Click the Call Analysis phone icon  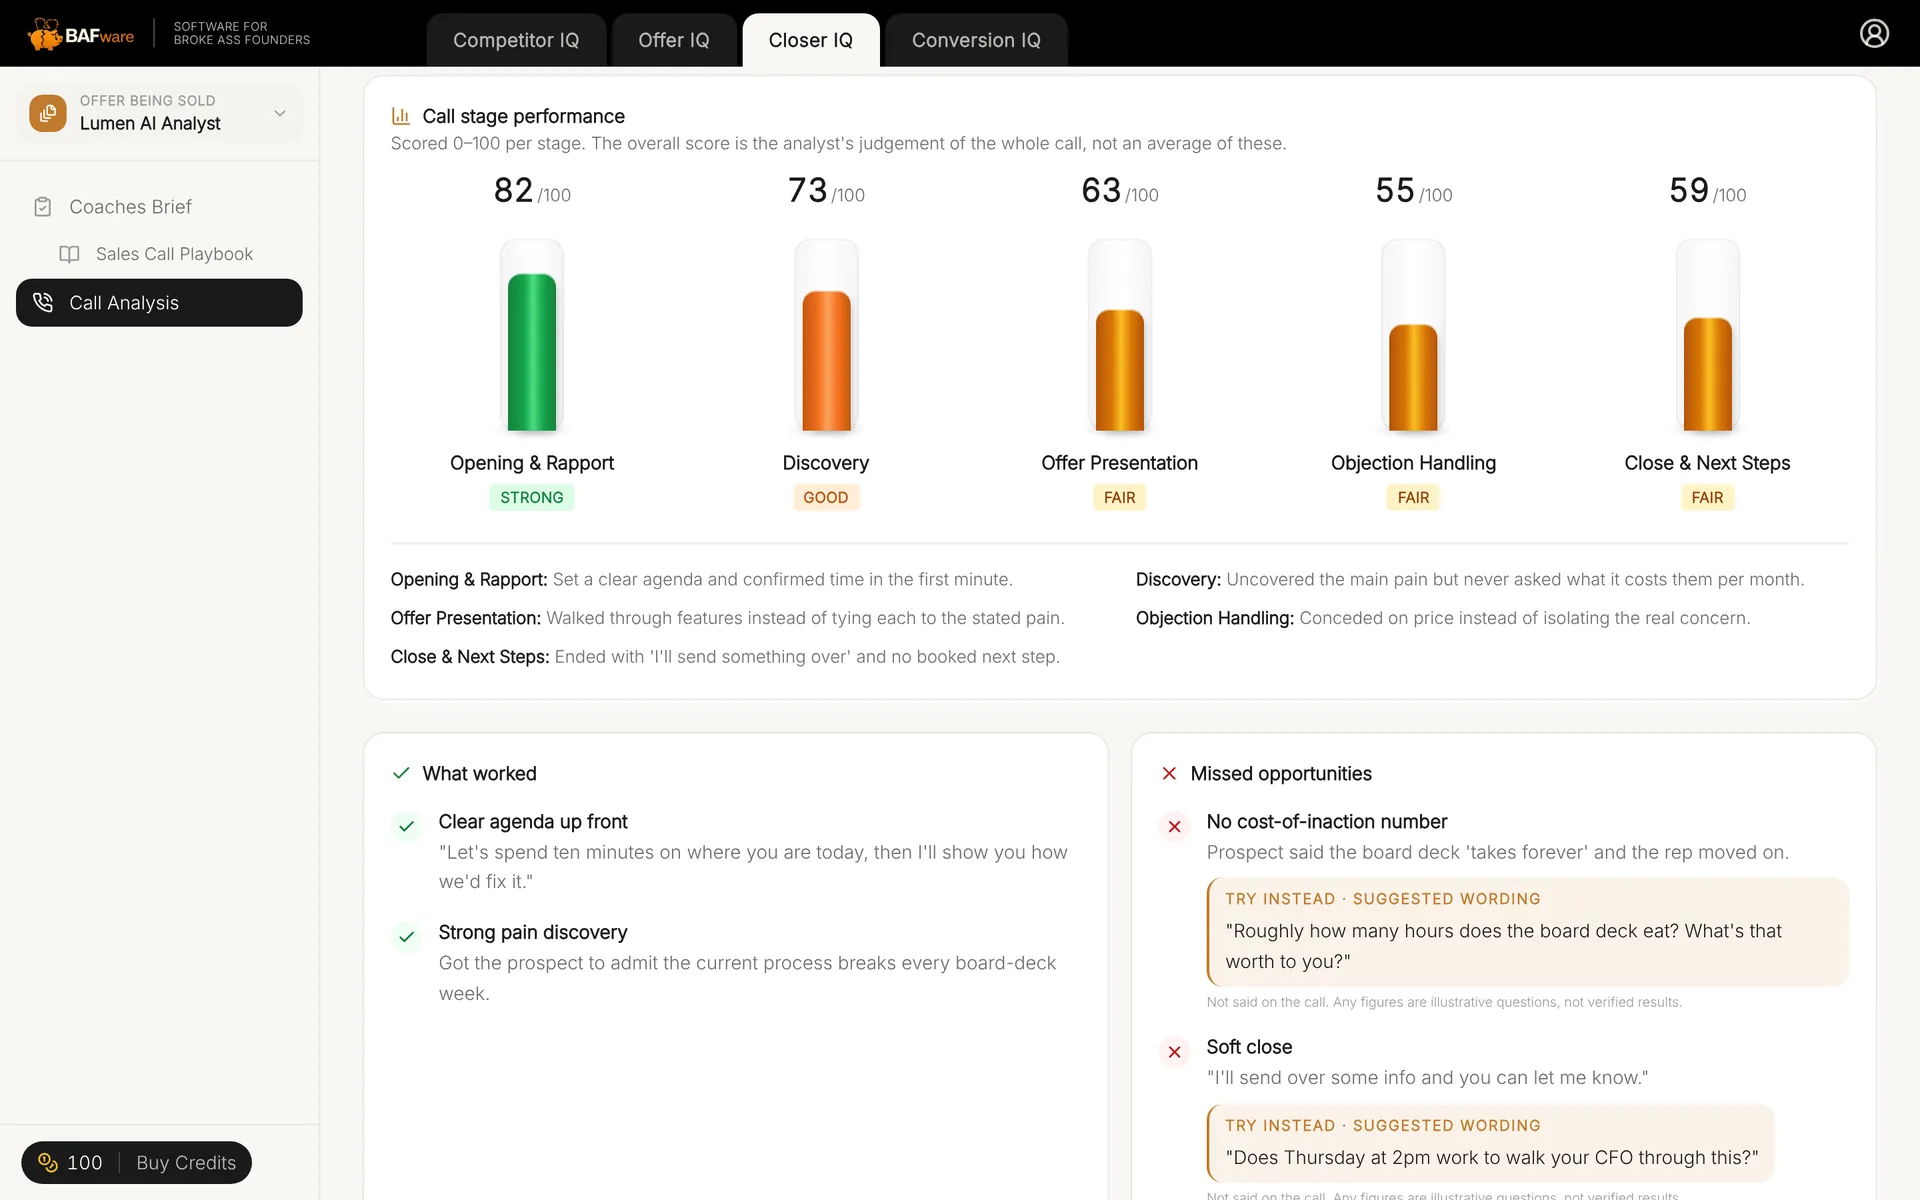43,302
